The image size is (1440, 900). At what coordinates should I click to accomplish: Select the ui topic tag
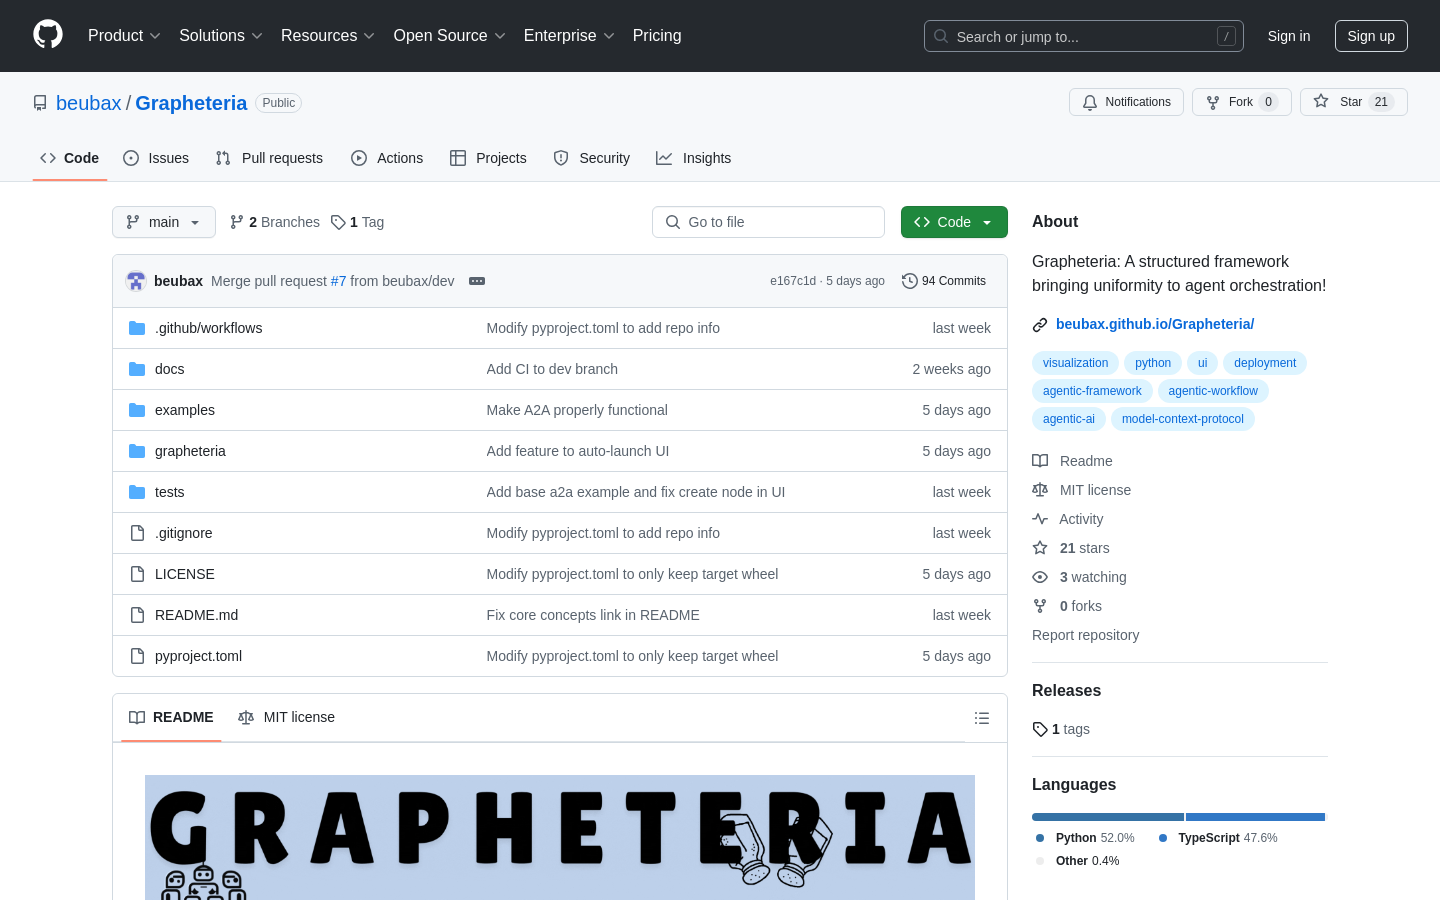[1202, 363]
